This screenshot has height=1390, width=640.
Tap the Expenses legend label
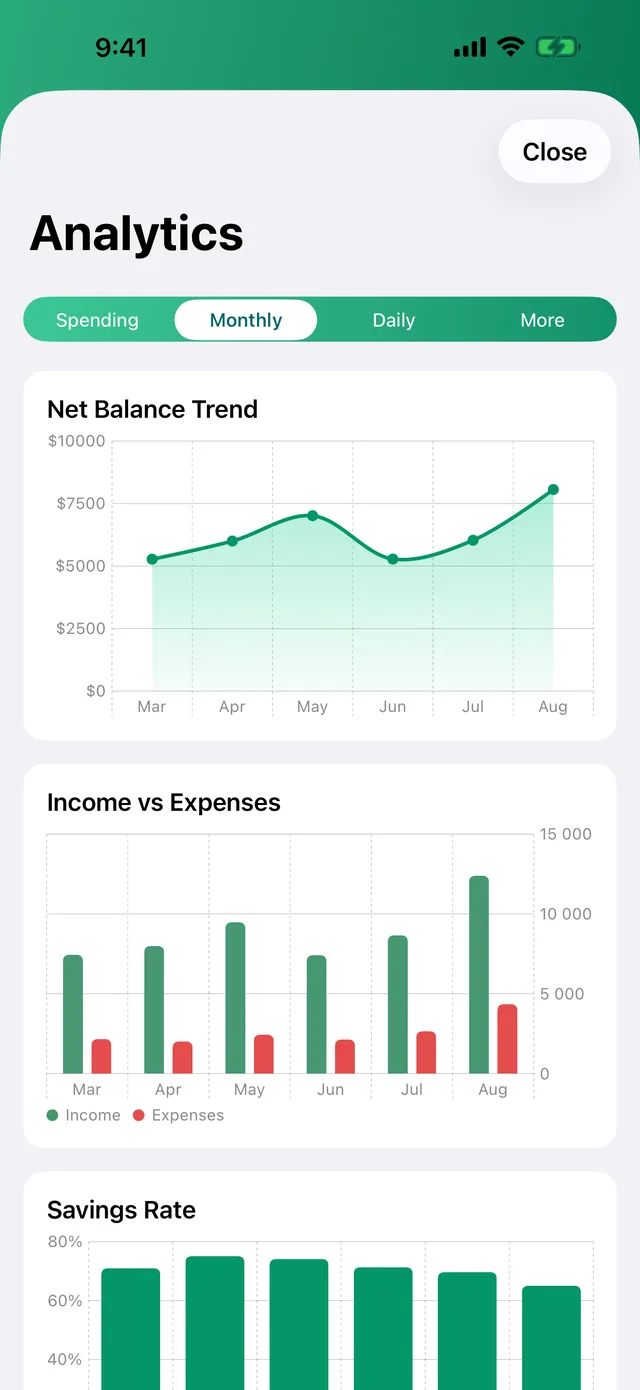pos(188,1115)
